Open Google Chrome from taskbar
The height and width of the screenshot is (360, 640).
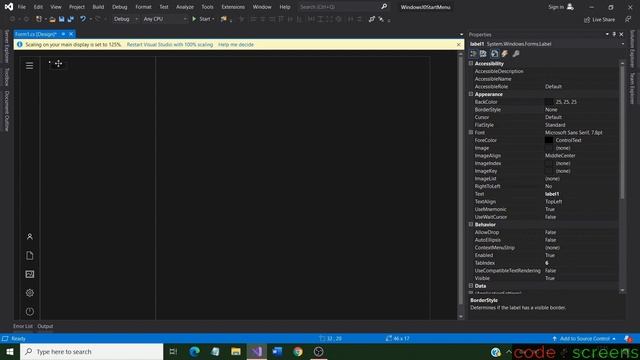[x=298, y=351]
